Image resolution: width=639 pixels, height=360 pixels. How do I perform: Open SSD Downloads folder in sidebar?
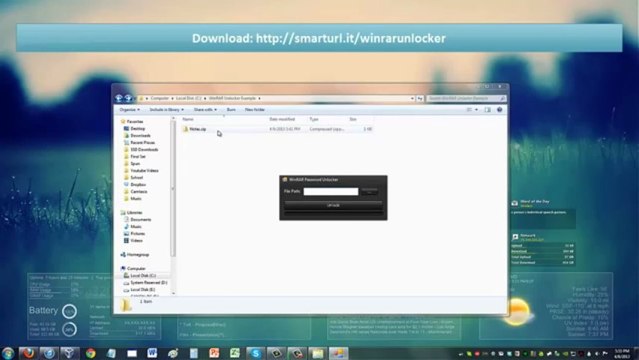[144, 150]
